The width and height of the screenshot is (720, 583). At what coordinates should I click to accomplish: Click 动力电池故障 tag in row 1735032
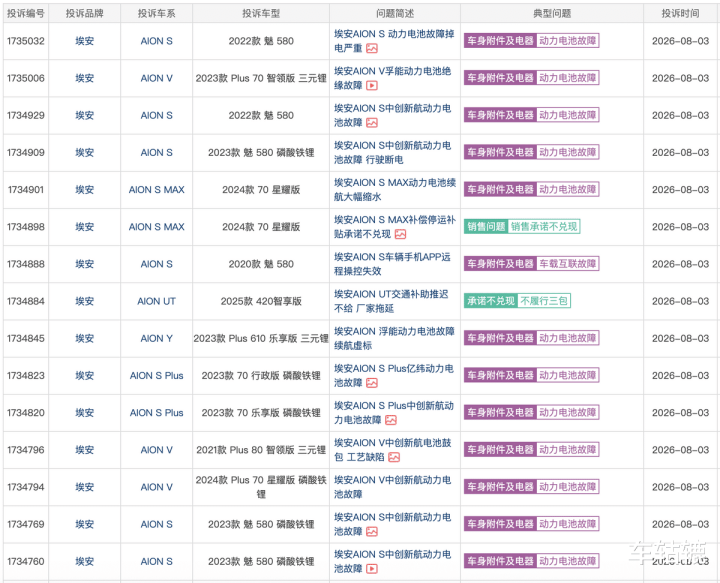pyautogui.click(x=568, y=40)
